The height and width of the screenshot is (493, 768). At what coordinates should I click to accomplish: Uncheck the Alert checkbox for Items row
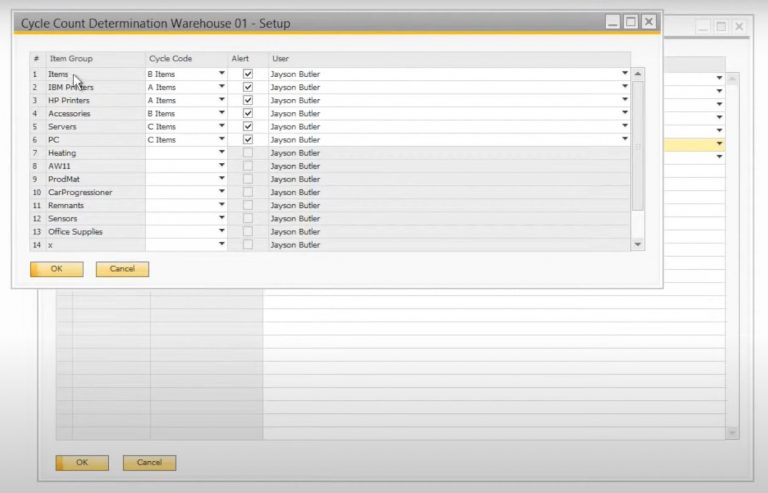tap(248, 74)
